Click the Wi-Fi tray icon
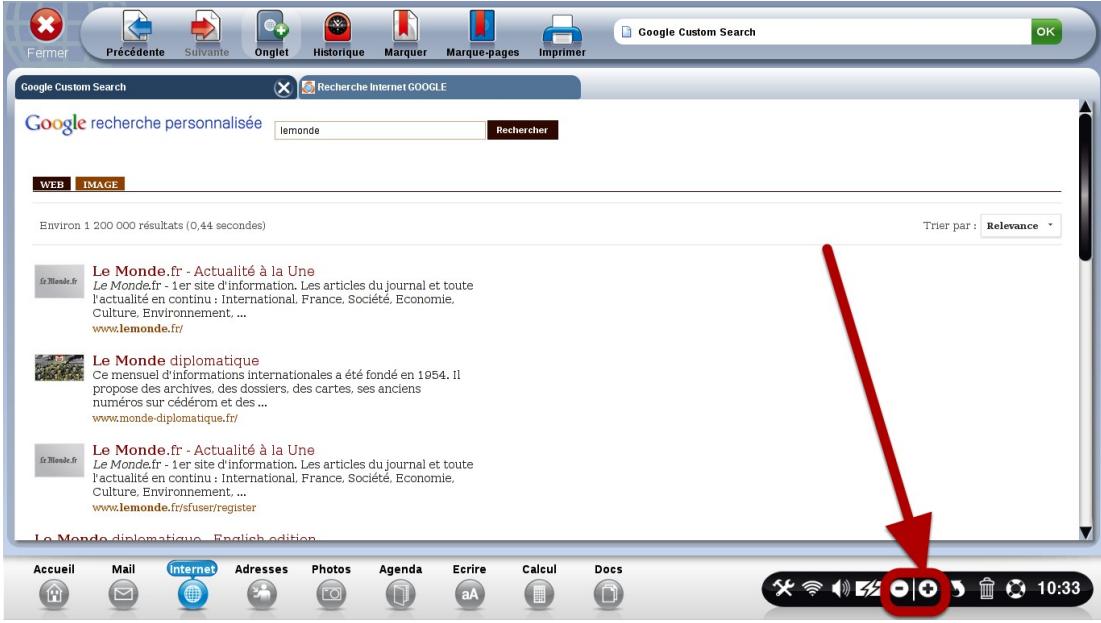 [812, 589]
